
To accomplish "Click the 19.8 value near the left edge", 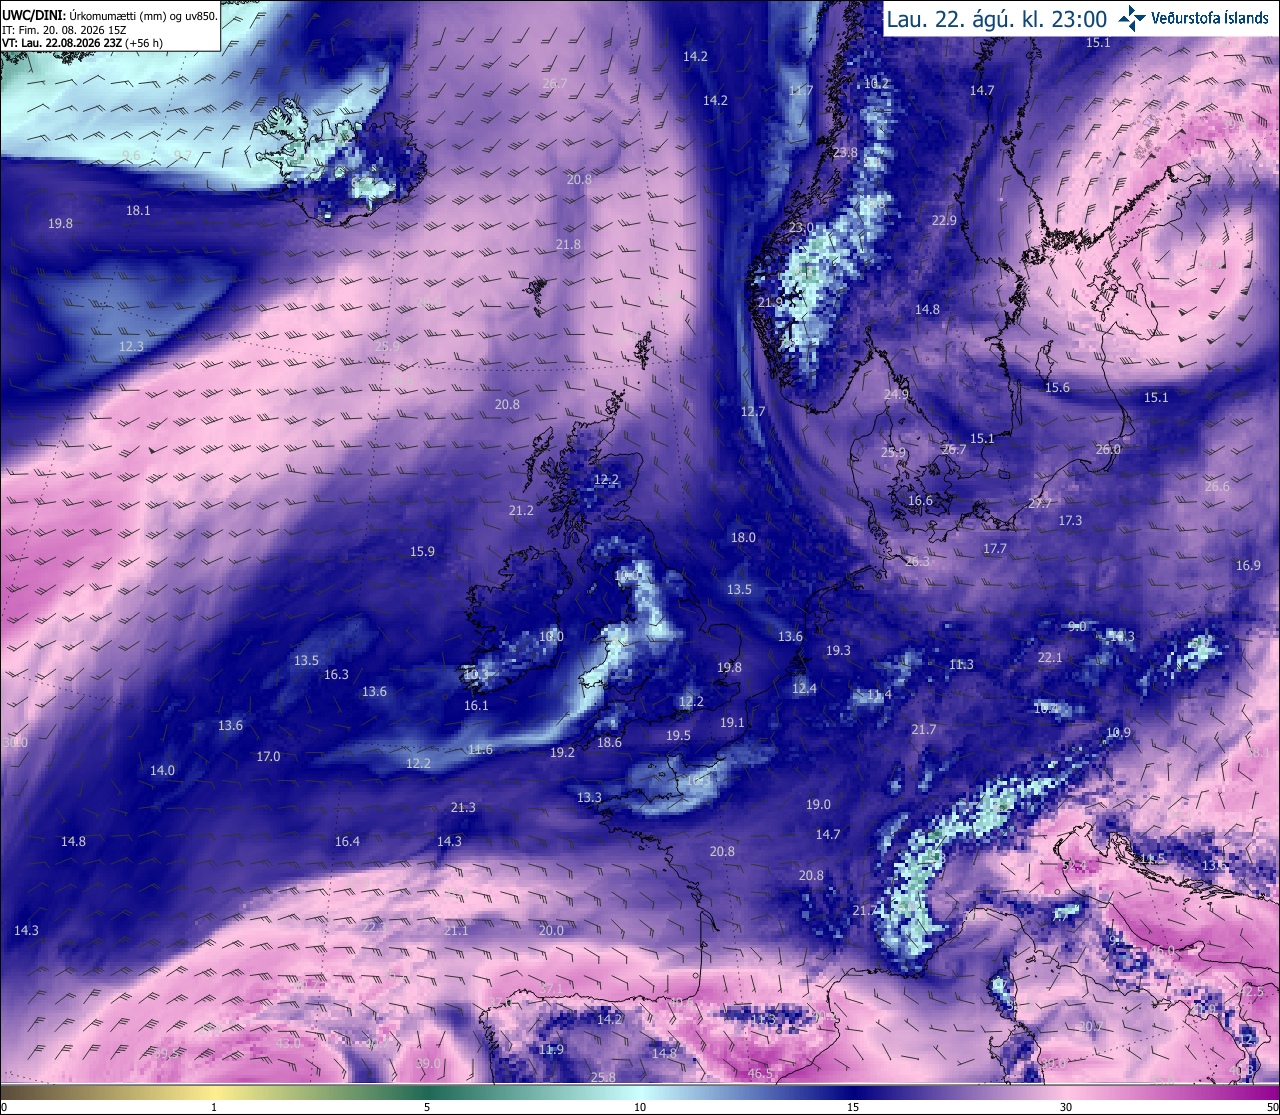I will pyautogui.click(x=60, y=223).
